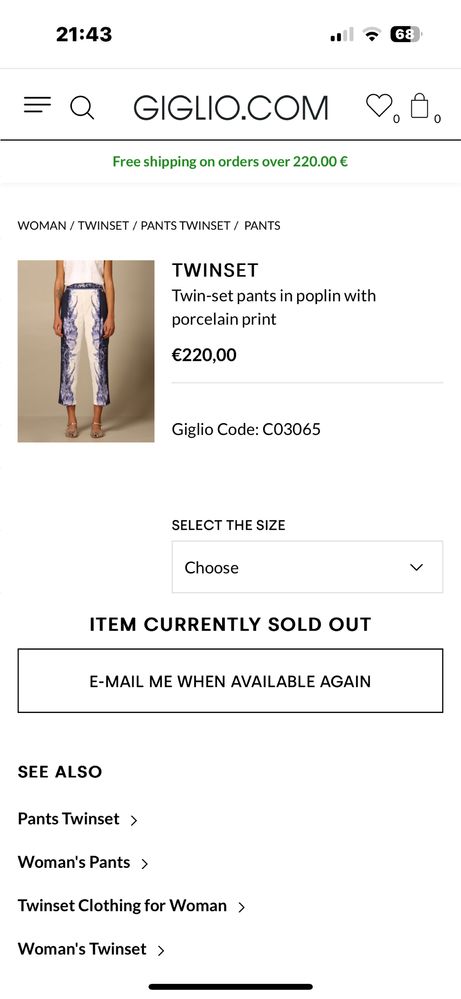
Task: Open the shopping bag icon
Action: point(420,105)
